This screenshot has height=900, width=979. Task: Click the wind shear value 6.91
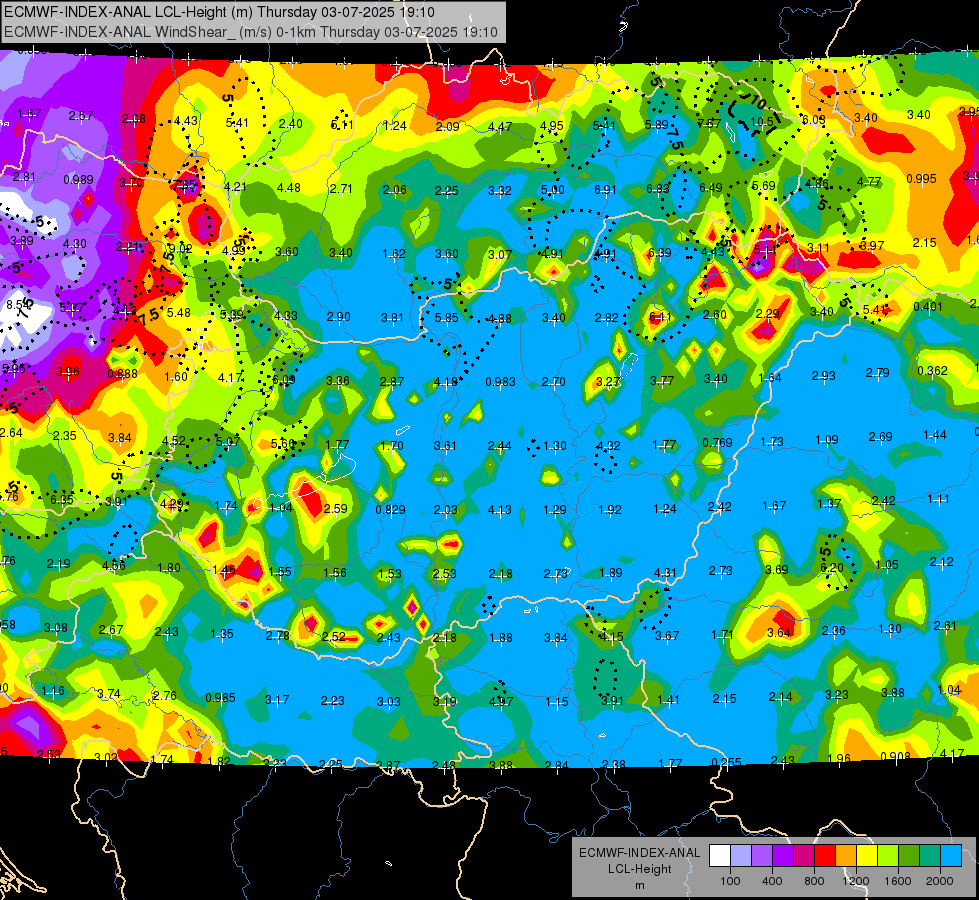pyautogui.click(x=605, y=189)
